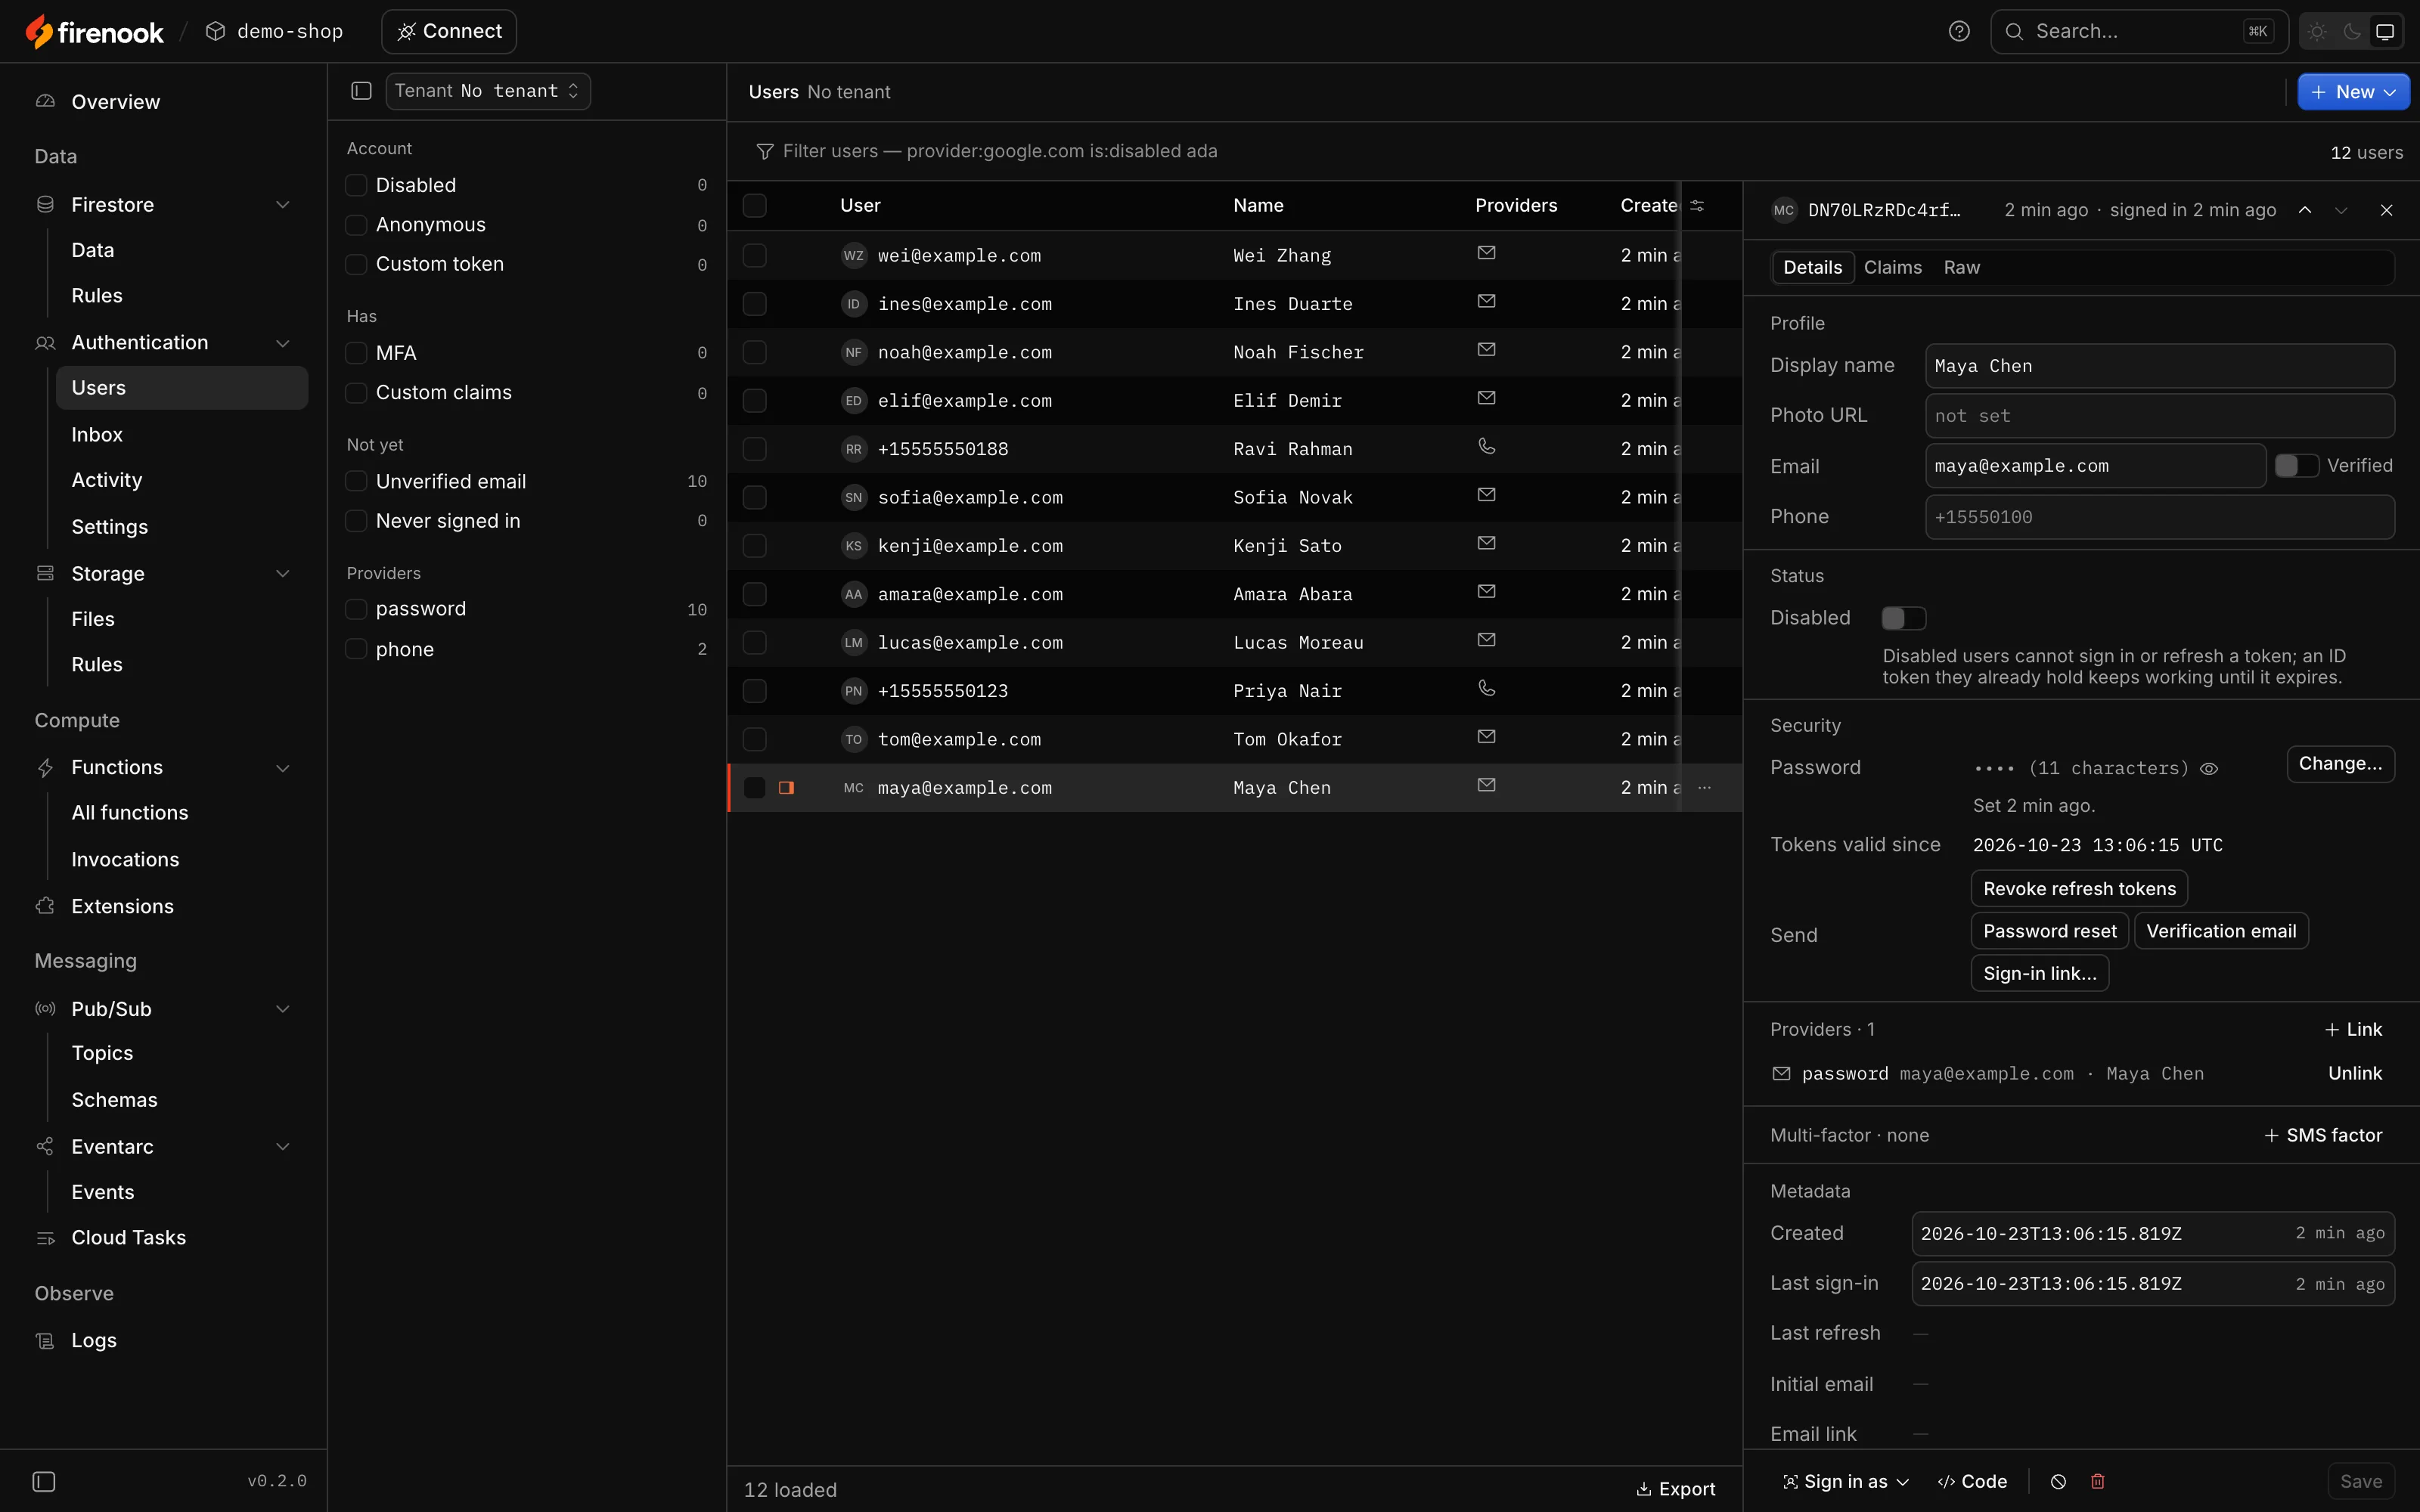Open Inbox in the sidebar
Image resolution: width=2420 pixels, height=1512 pixels.
click(x=97, y=434)
